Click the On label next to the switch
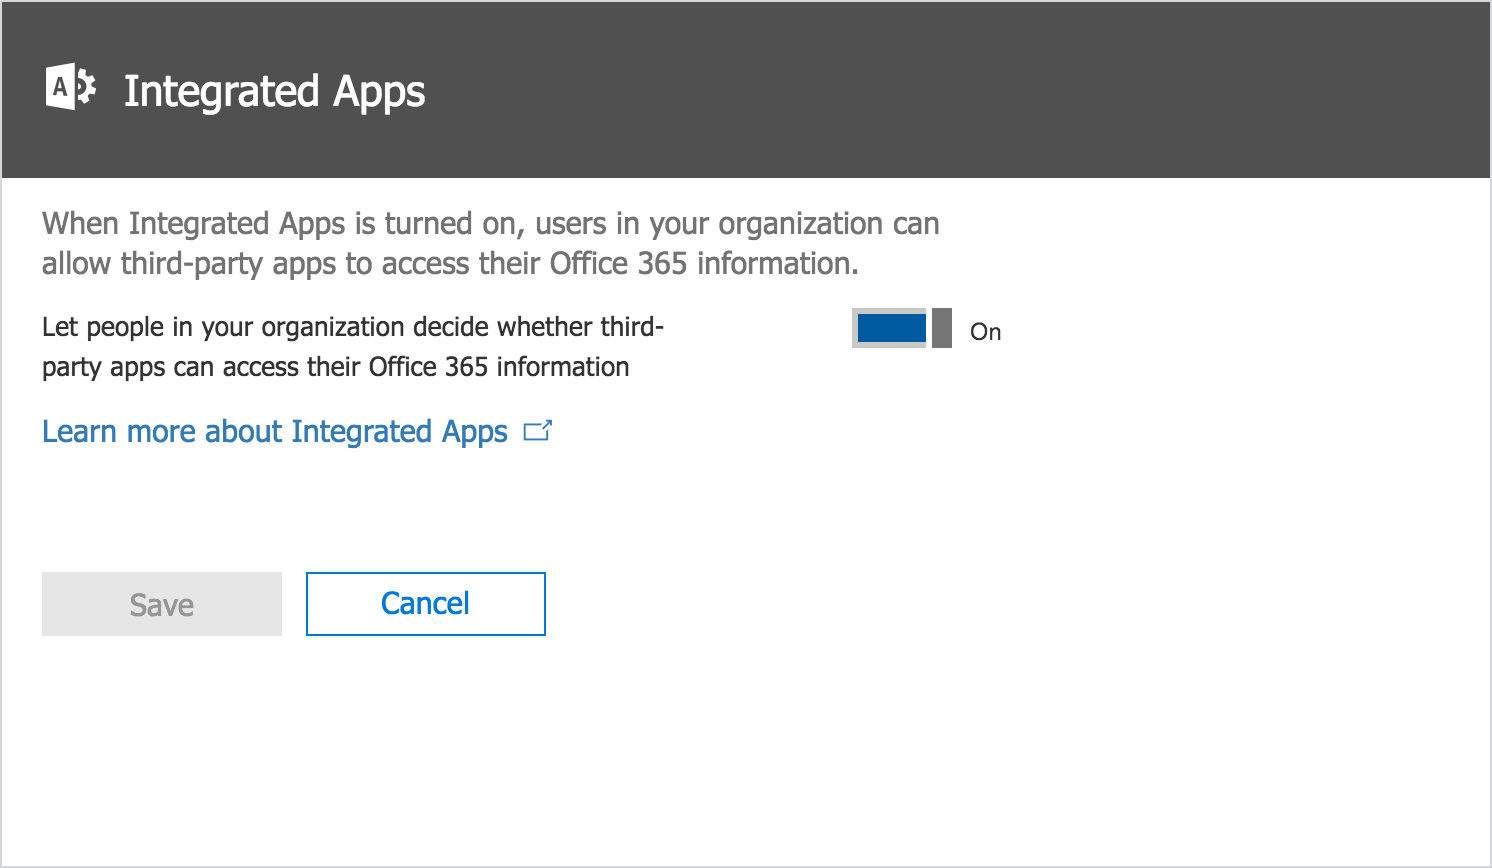The image size is (1492, 868). [985, 332]
